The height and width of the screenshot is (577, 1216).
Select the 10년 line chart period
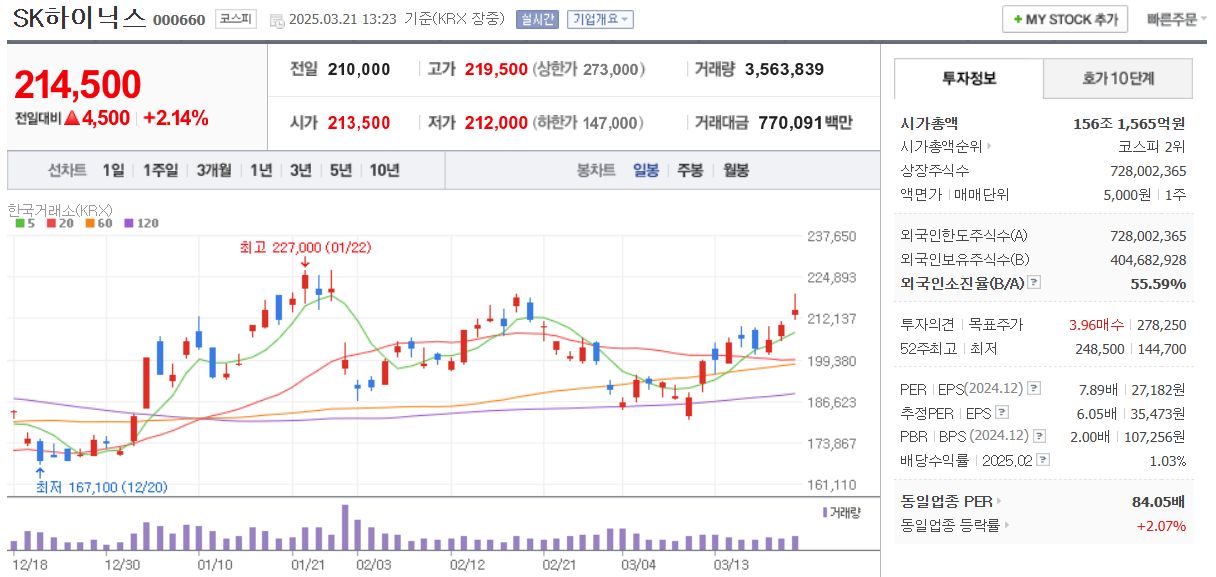coord(385,170)
